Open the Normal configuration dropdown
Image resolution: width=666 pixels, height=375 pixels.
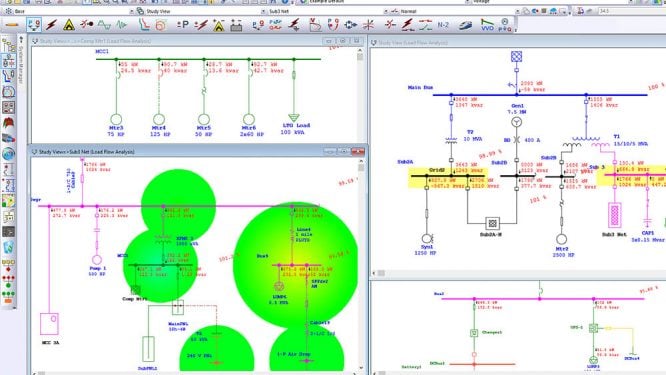(517, 11)
